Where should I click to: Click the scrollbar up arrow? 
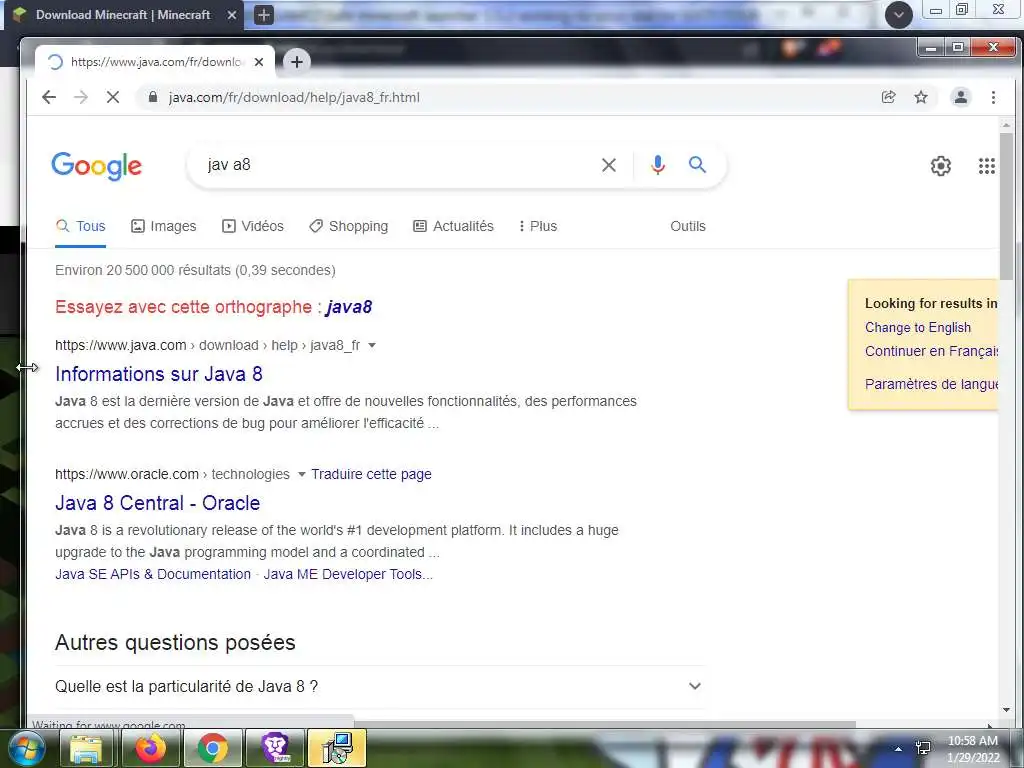coord(1006,124)
